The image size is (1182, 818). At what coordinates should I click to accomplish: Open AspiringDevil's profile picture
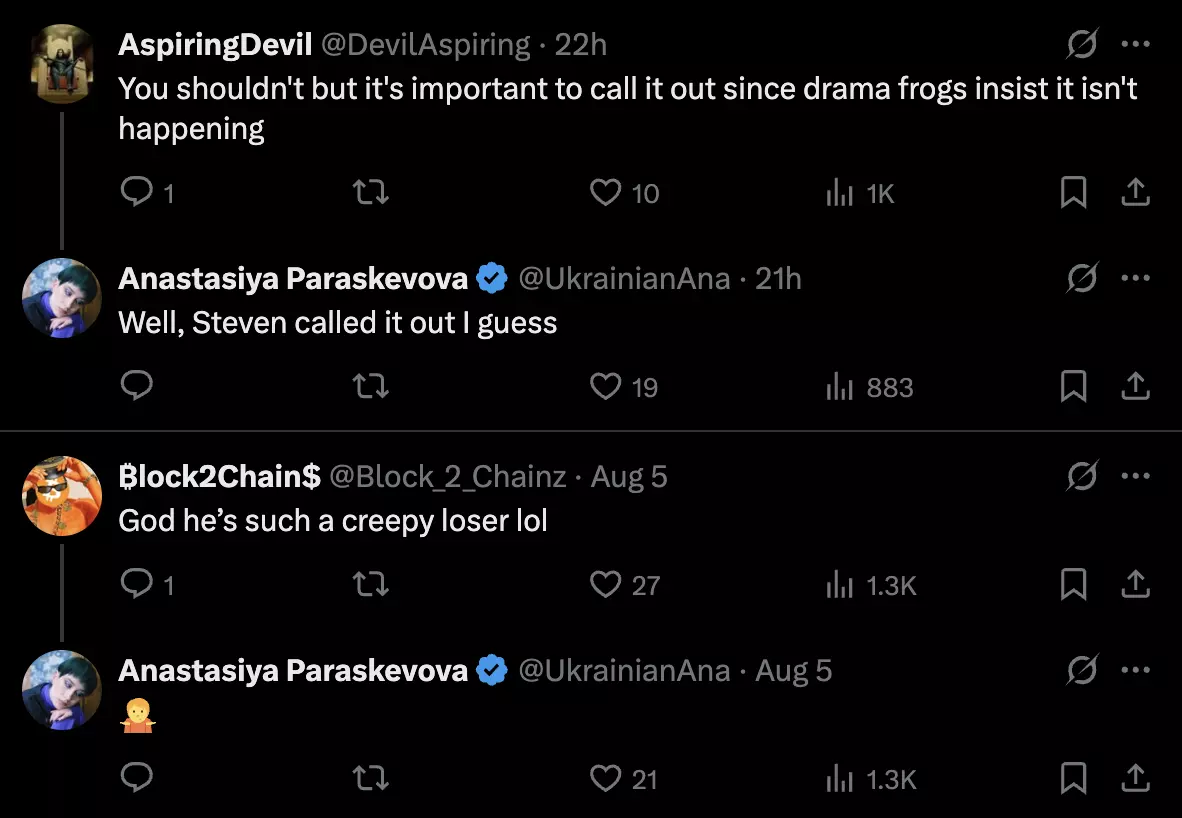62,63
